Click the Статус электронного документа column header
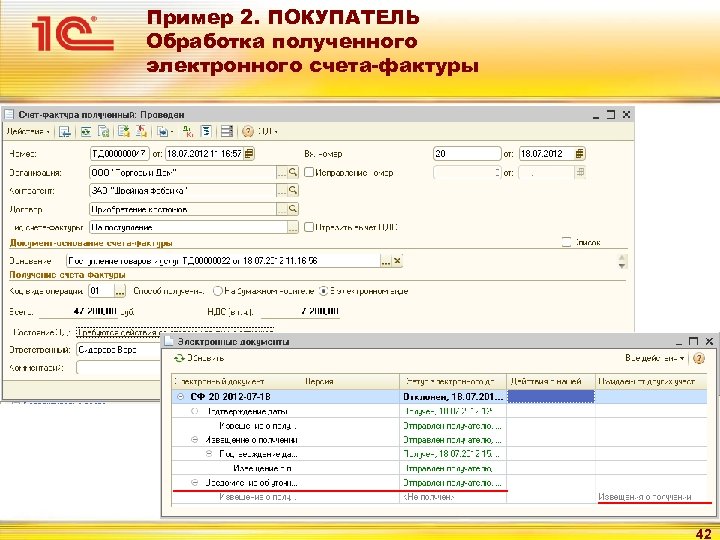This screenshot has height=540, width=720. click(x=453, y=382)
